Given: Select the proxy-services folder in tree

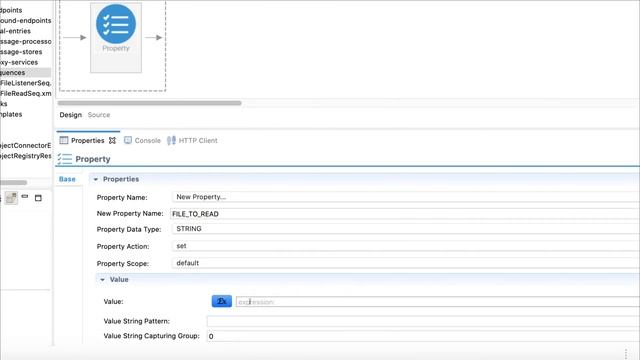Looking at the screenshot, I should pyautogui.click(x=19, y=62).
